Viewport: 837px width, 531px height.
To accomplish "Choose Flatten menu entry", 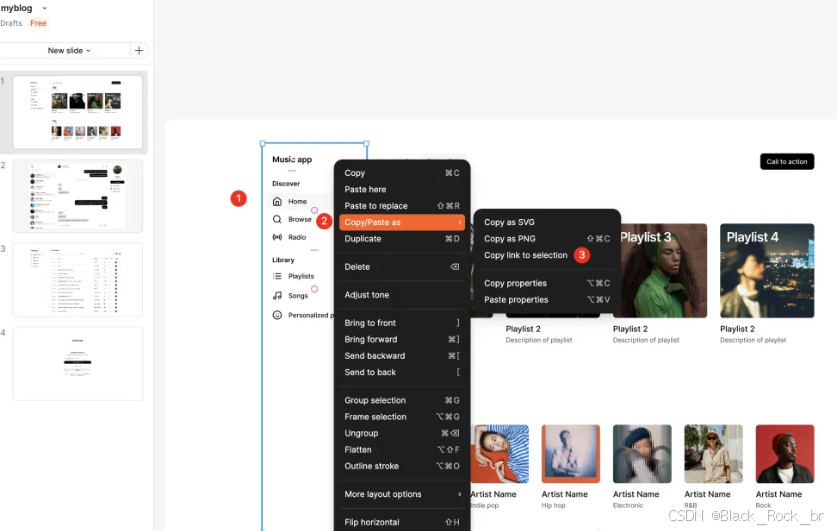I will click(x=402, y=450).
